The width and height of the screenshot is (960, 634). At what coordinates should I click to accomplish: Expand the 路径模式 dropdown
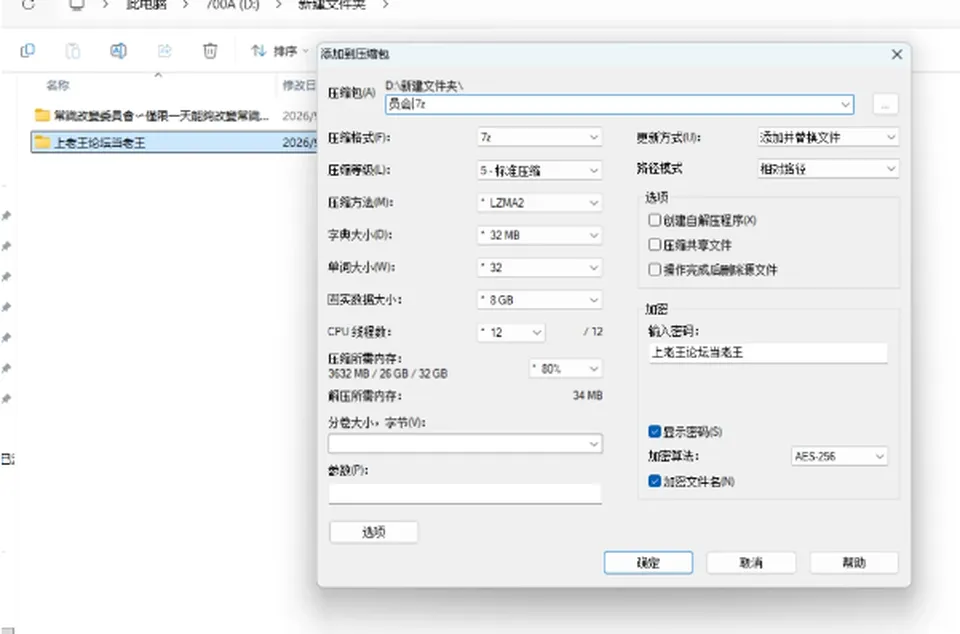[x=828, y=169]
